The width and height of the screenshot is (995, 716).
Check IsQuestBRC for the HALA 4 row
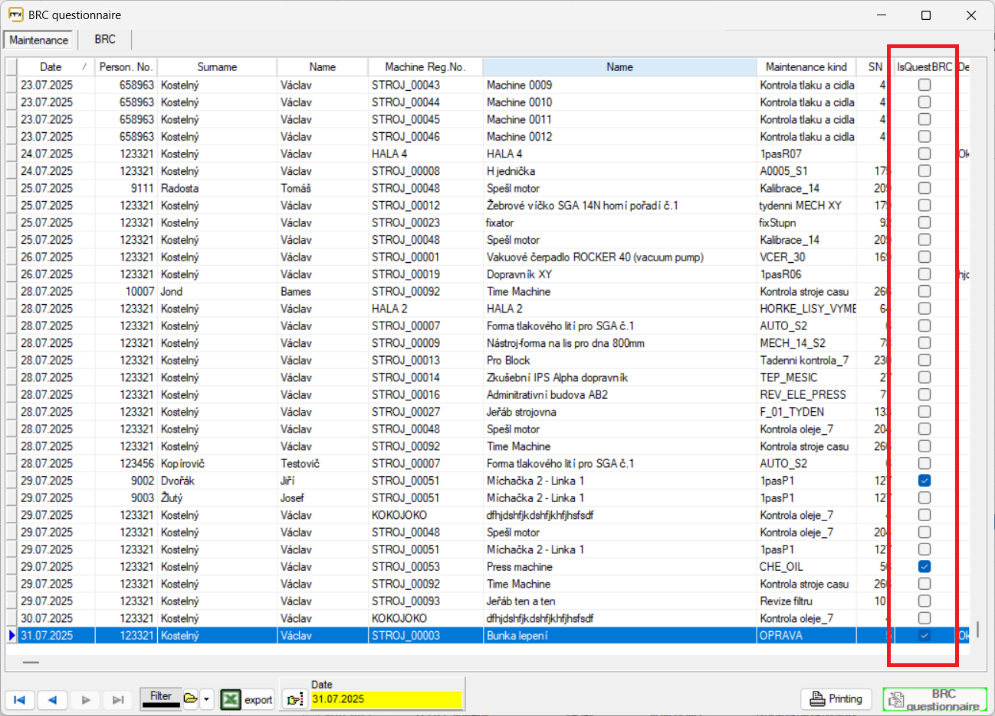[x=925, y=154]
